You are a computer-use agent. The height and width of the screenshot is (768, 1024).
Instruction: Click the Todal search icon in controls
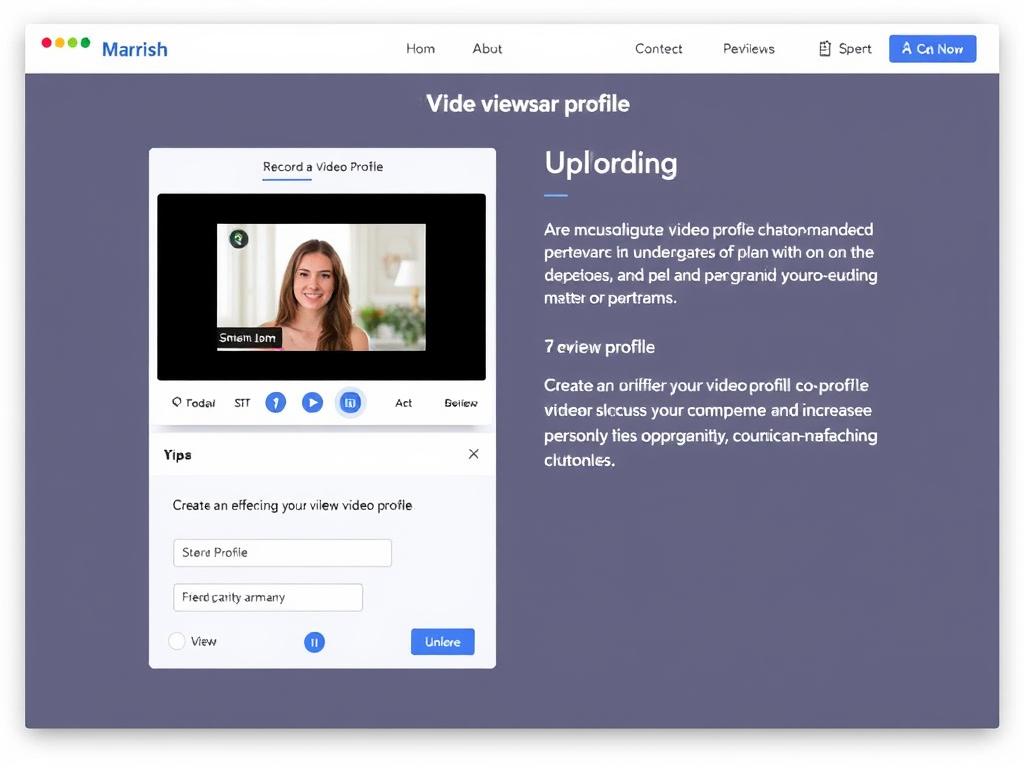coord(177,402)
